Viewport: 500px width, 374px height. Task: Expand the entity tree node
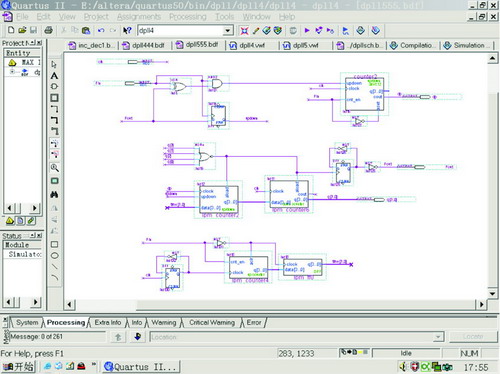click(12, 72)
